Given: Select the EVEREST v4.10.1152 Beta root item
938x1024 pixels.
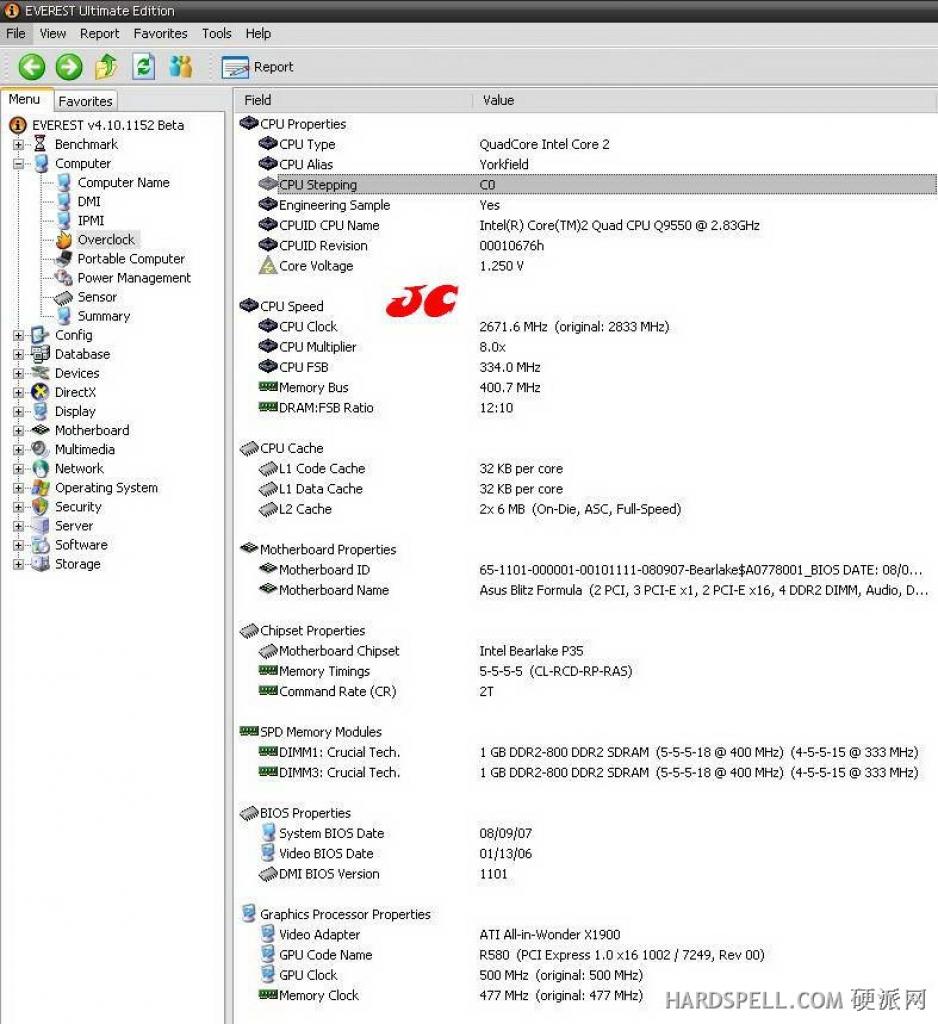Looking at the screenshot, I should [x=108, y=125].
